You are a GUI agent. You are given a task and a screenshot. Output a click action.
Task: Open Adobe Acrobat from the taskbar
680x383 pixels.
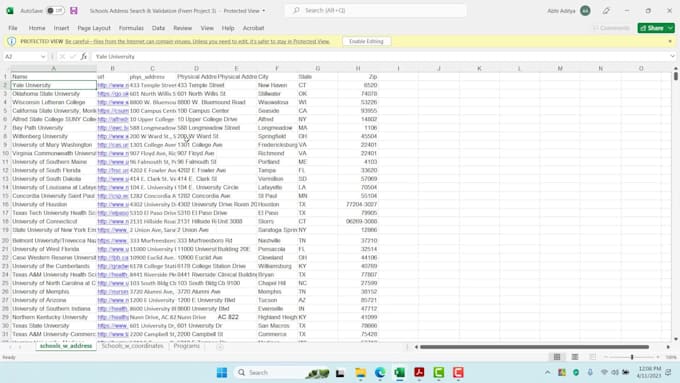coord(419,373)
